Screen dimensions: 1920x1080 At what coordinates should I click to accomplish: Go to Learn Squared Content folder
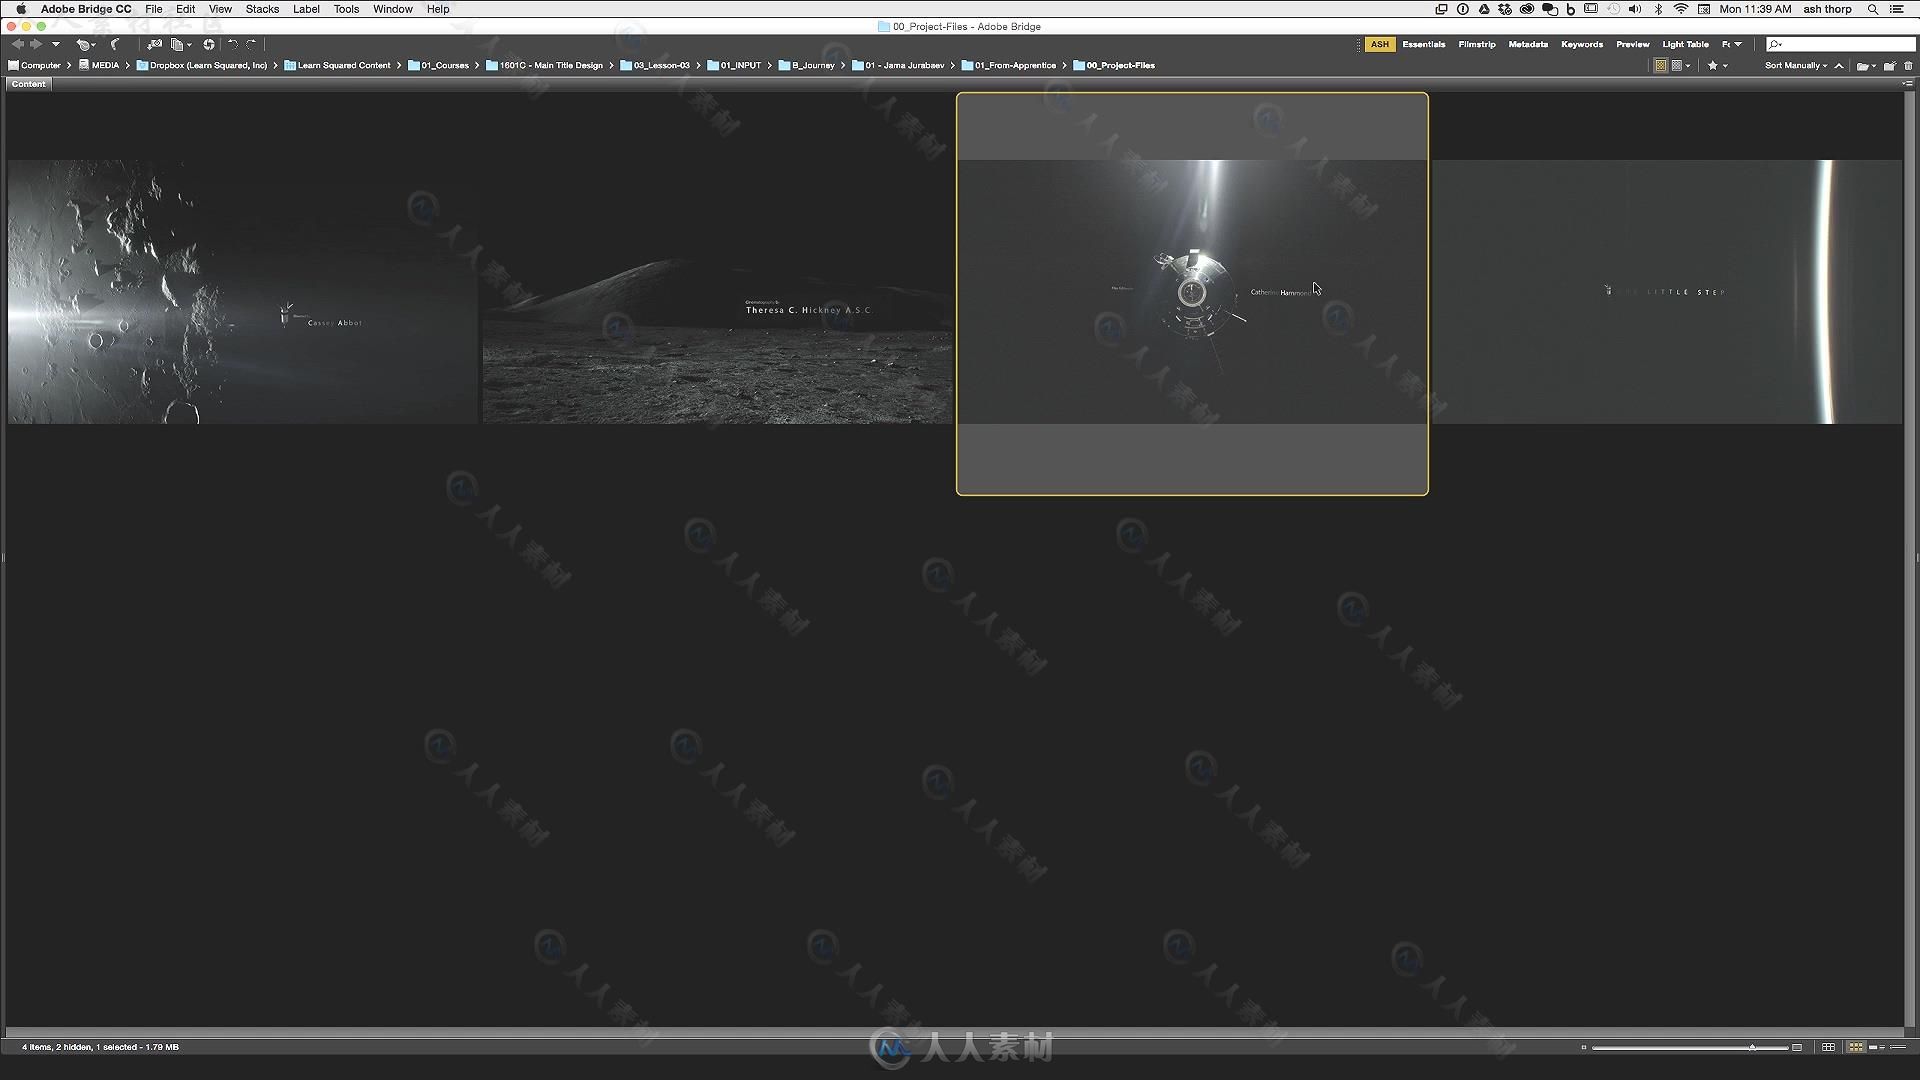(x=337, y=65)
